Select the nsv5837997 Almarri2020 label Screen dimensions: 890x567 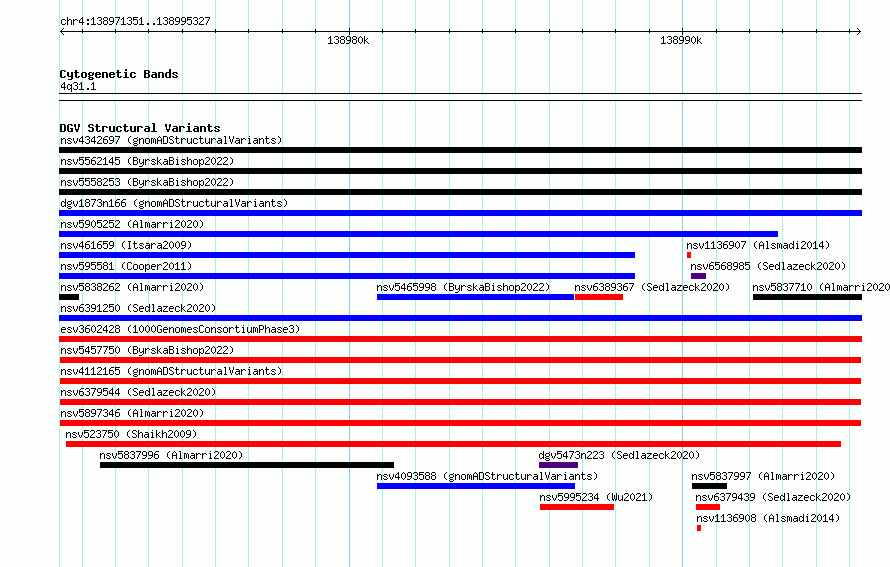point(763,476)
